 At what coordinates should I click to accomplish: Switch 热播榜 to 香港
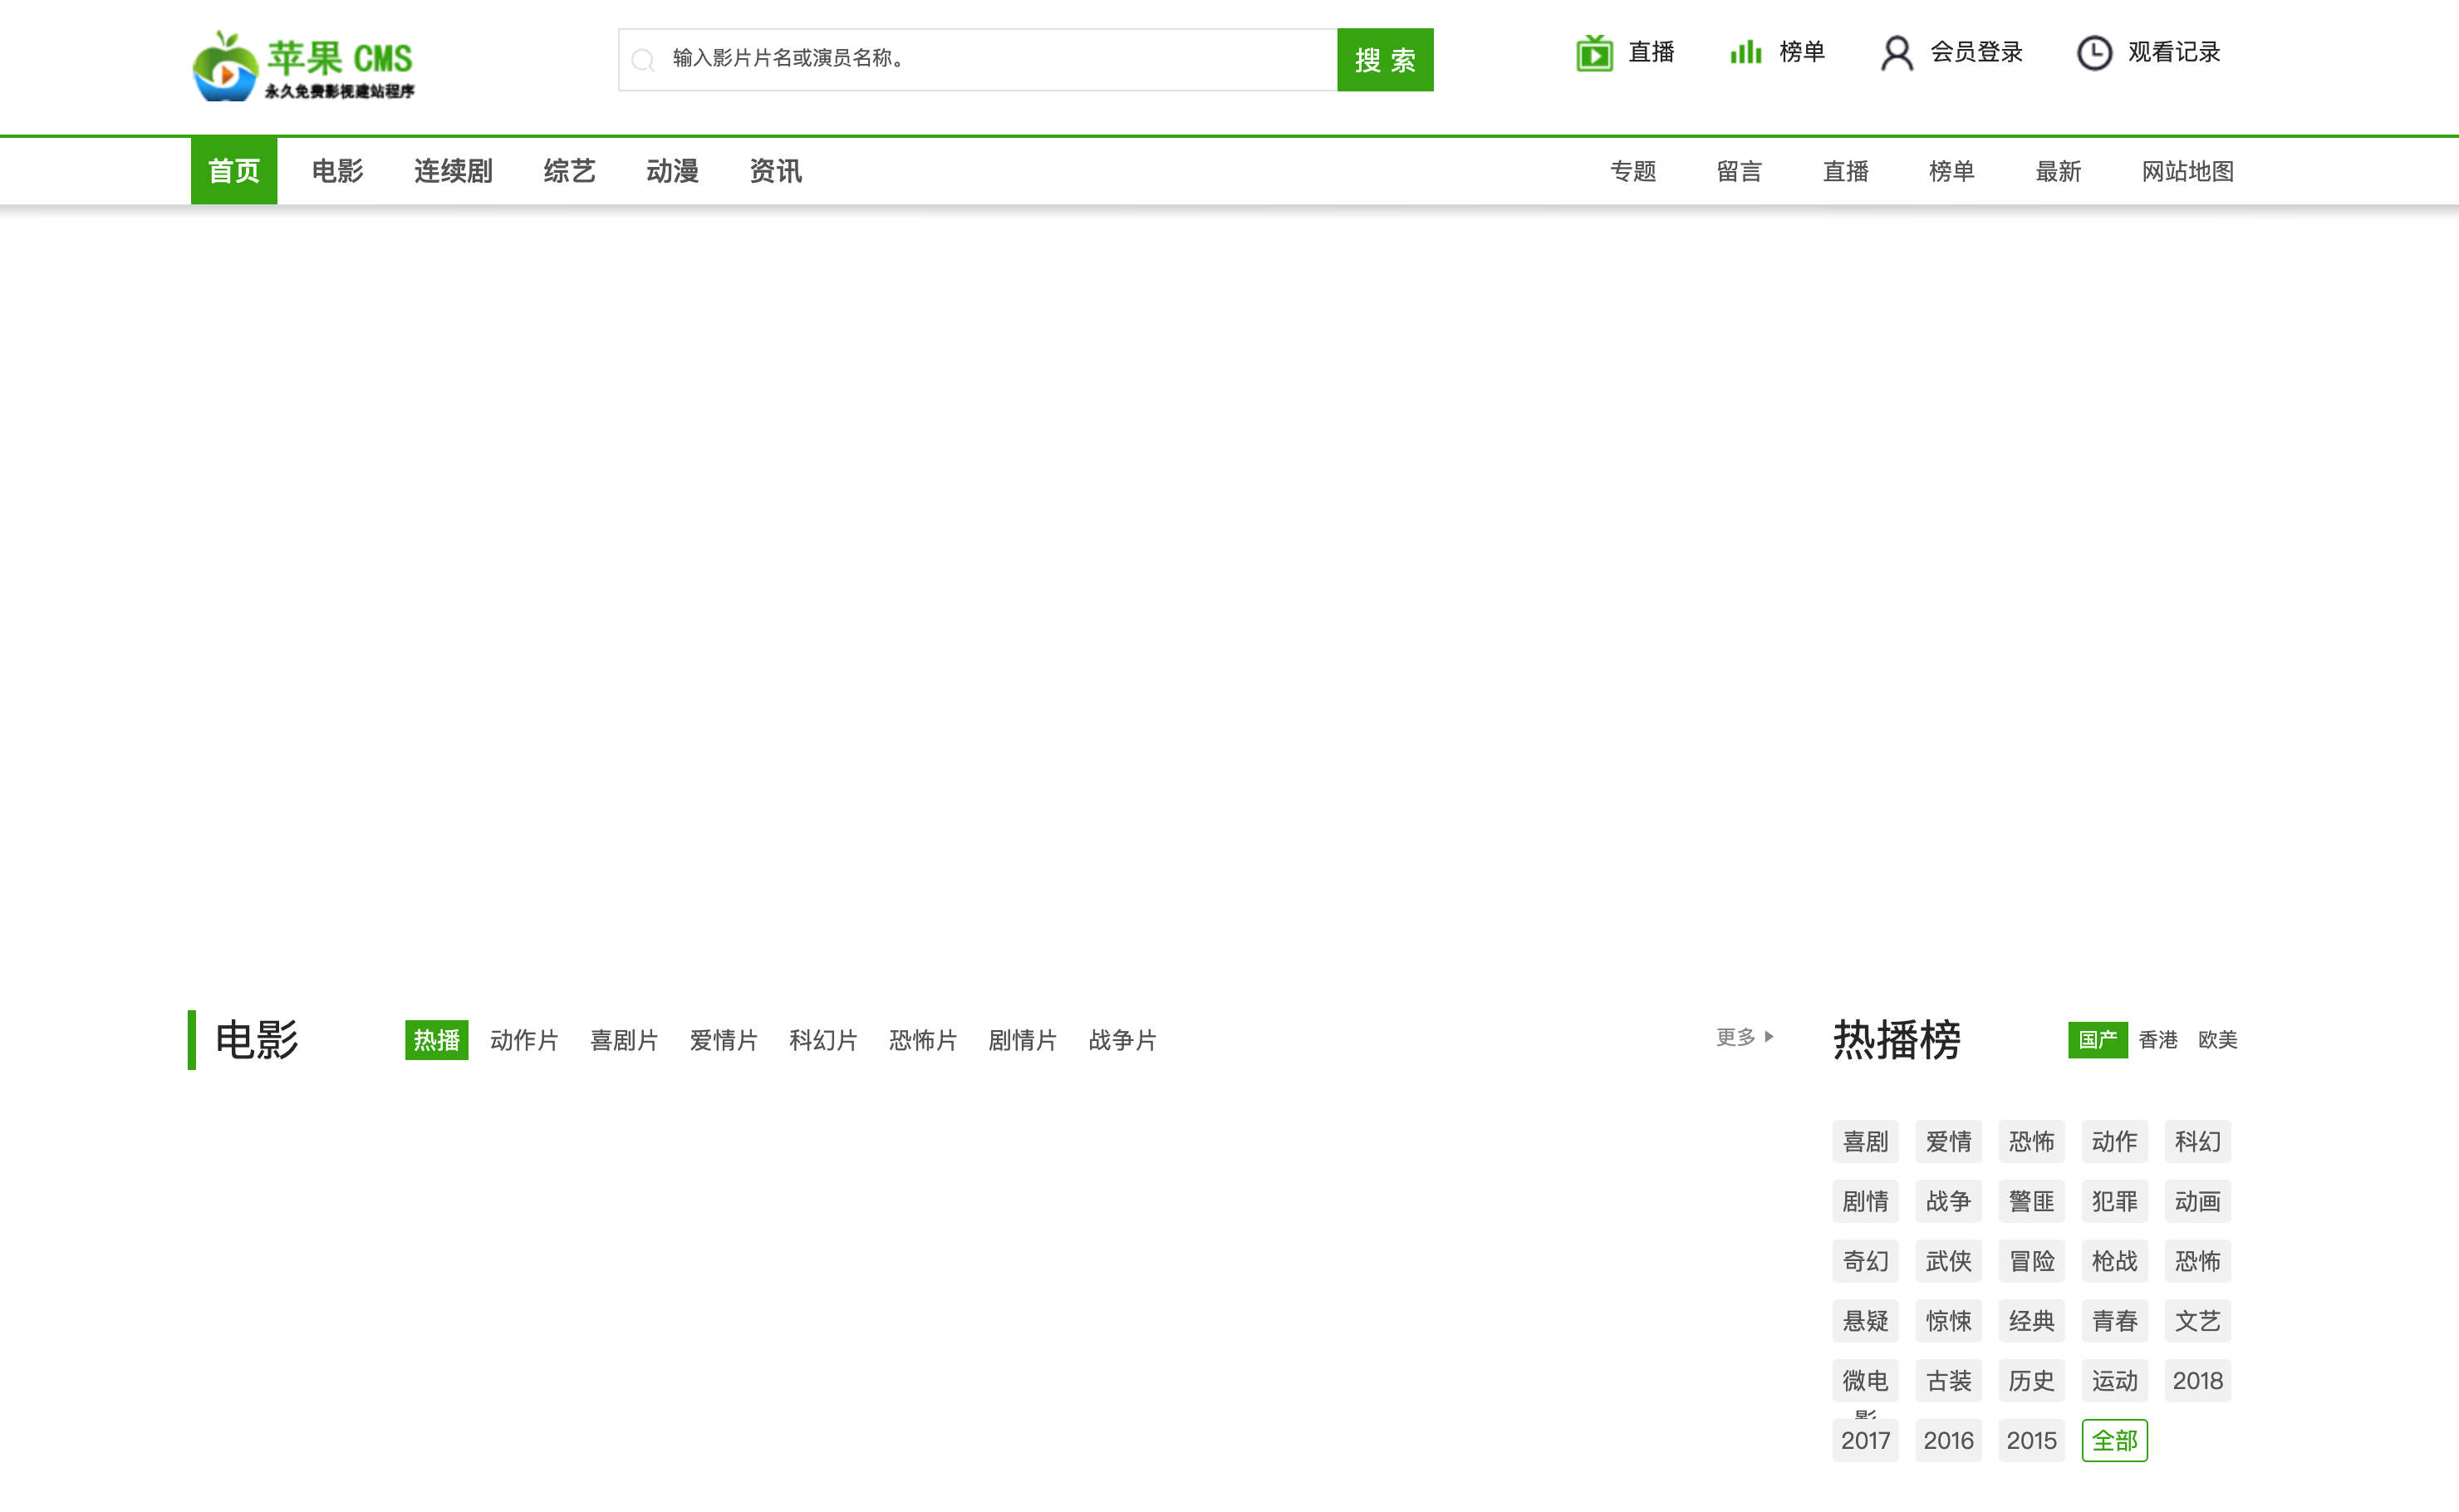[x=2157, y=1040]
